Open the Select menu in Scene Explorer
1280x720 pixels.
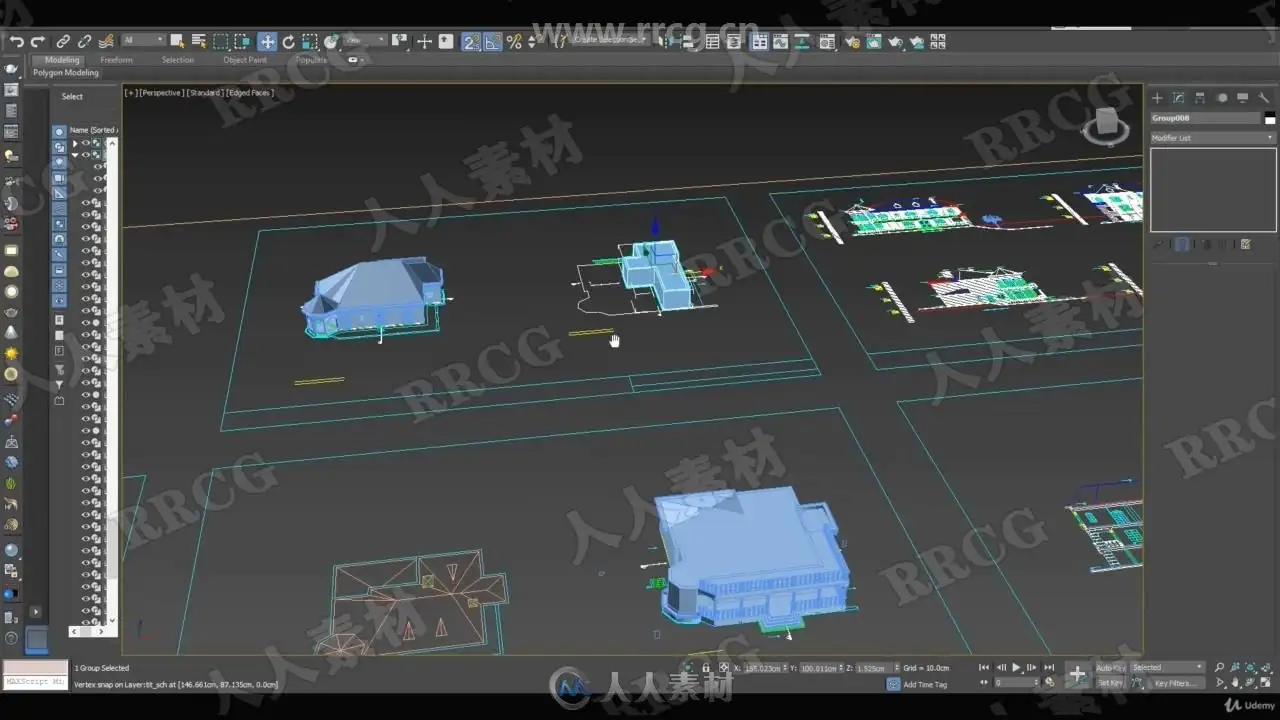coord(72,97)
